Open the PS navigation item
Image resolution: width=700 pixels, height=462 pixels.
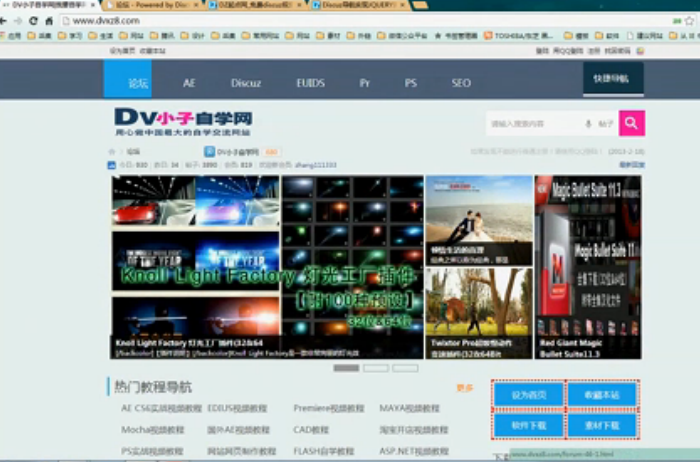[411, 83]
